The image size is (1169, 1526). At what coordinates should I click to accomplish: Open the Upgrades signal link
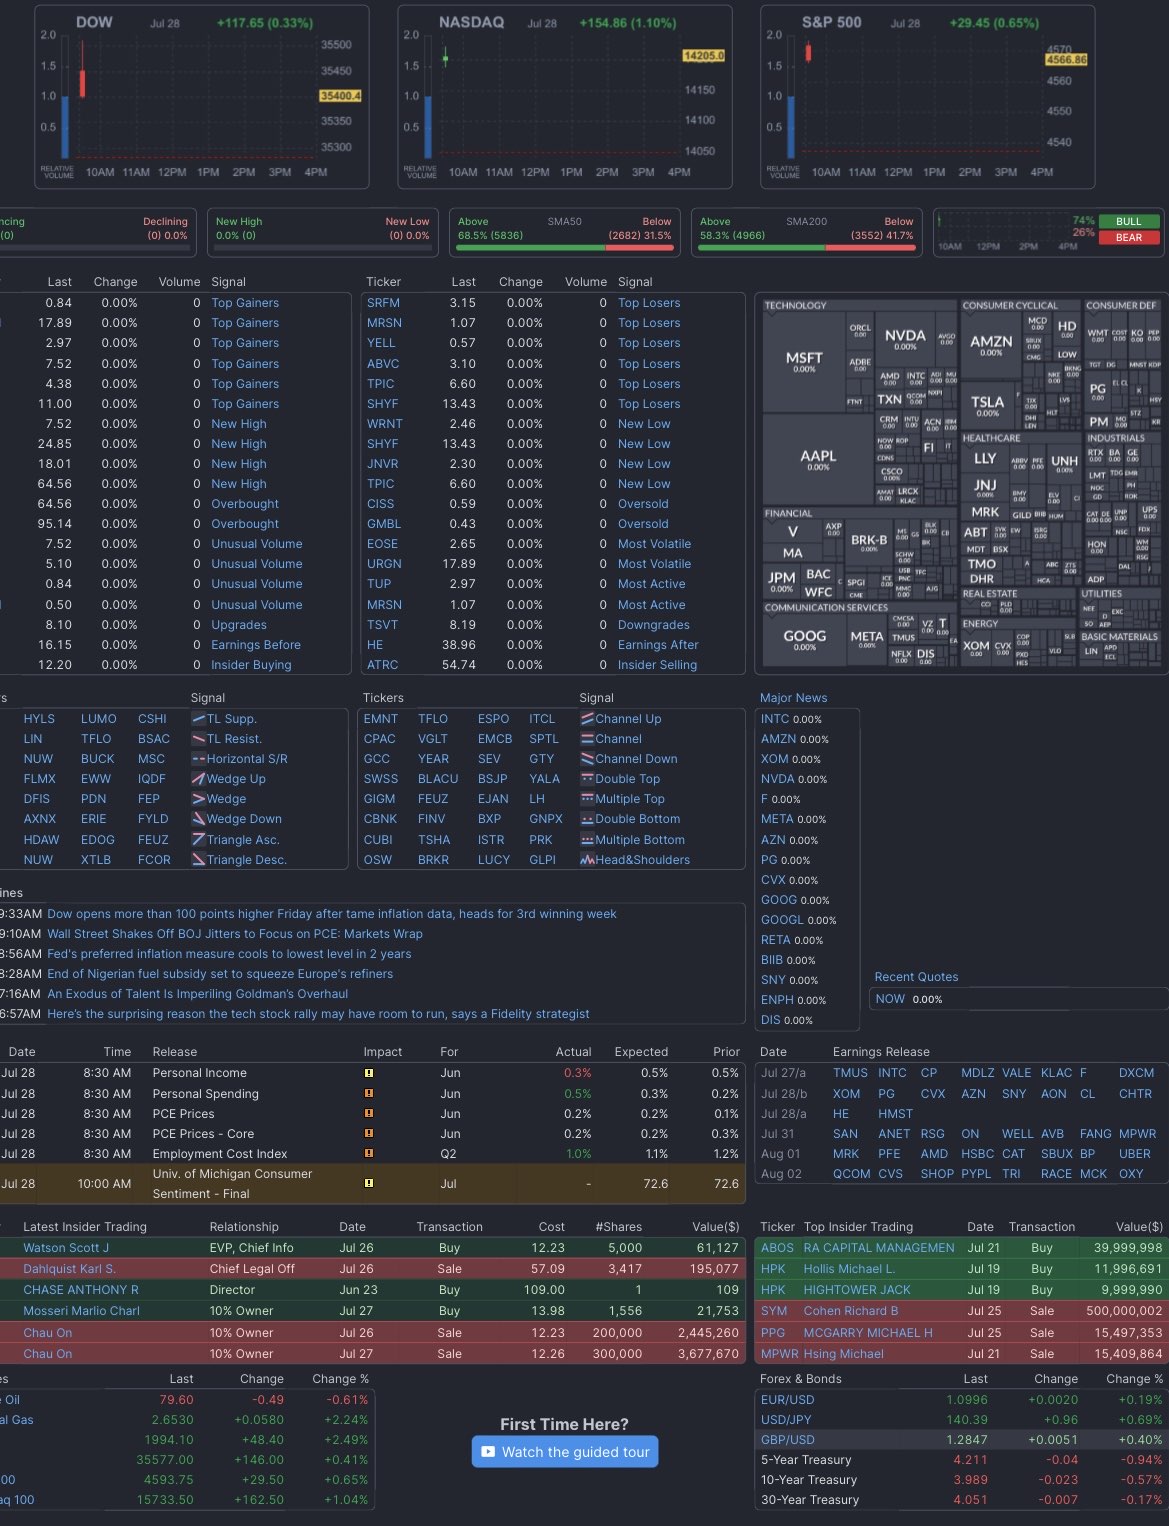pos(239,625)
